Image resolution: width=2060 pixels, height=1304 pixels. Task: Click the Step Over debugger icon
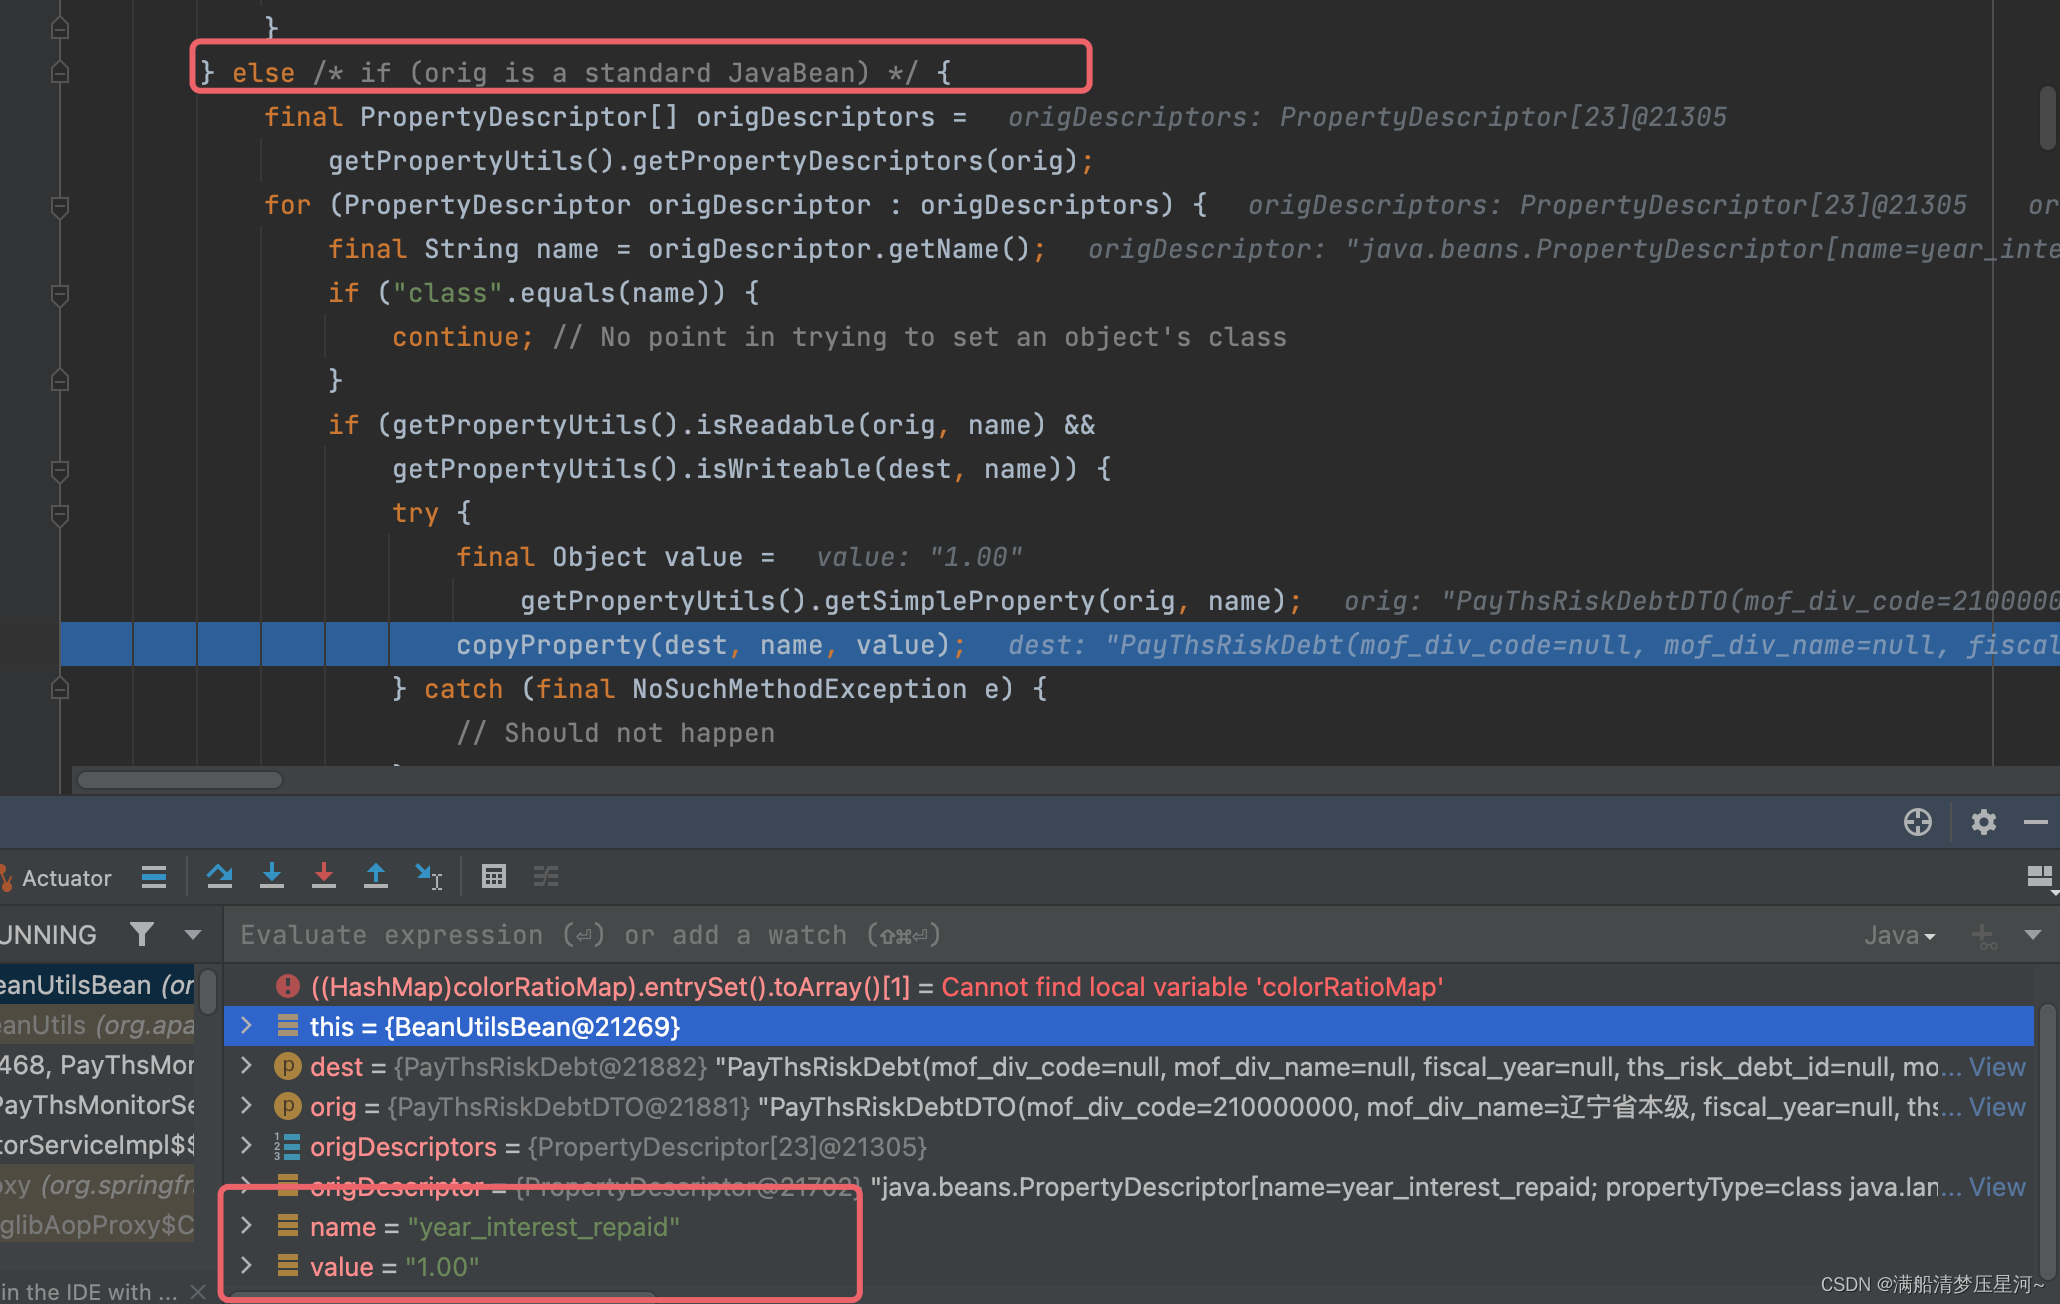click(219, 877)
